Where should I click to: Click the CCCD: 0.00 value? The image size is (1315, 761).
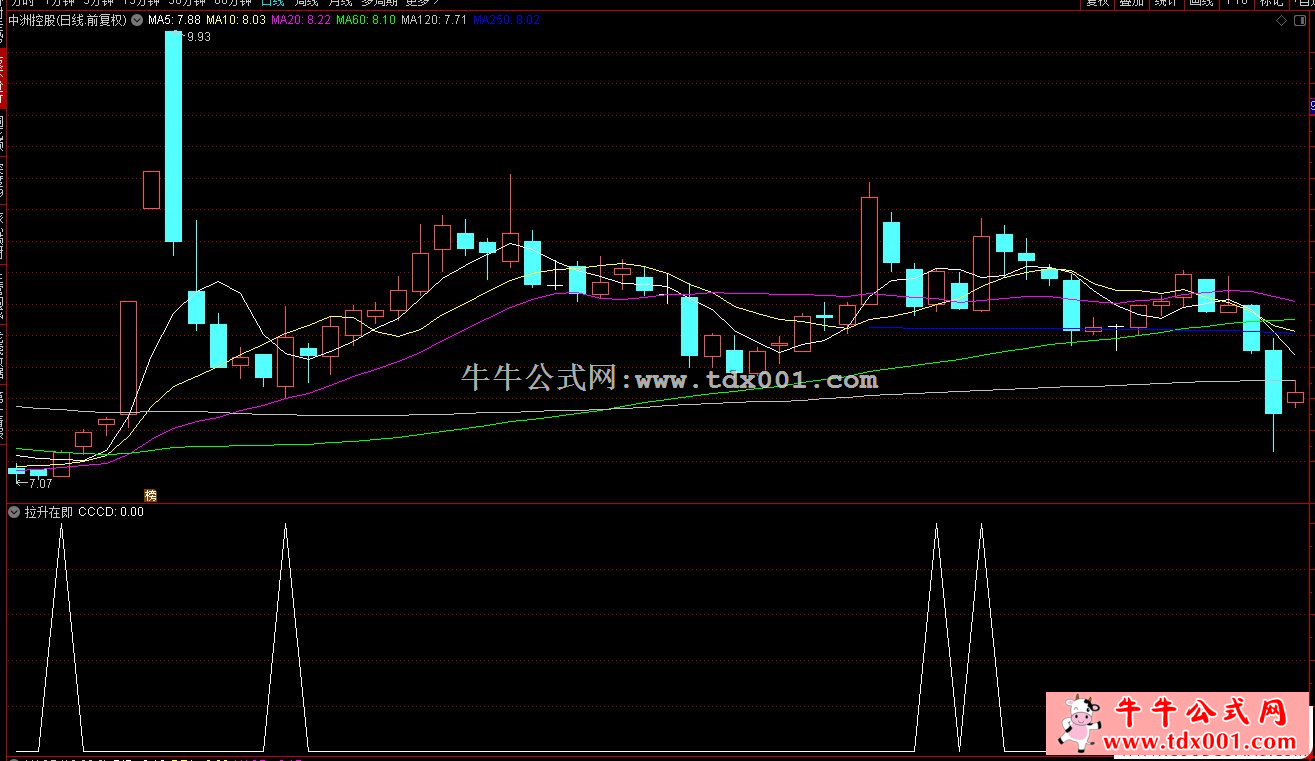[x=111, y=512]
